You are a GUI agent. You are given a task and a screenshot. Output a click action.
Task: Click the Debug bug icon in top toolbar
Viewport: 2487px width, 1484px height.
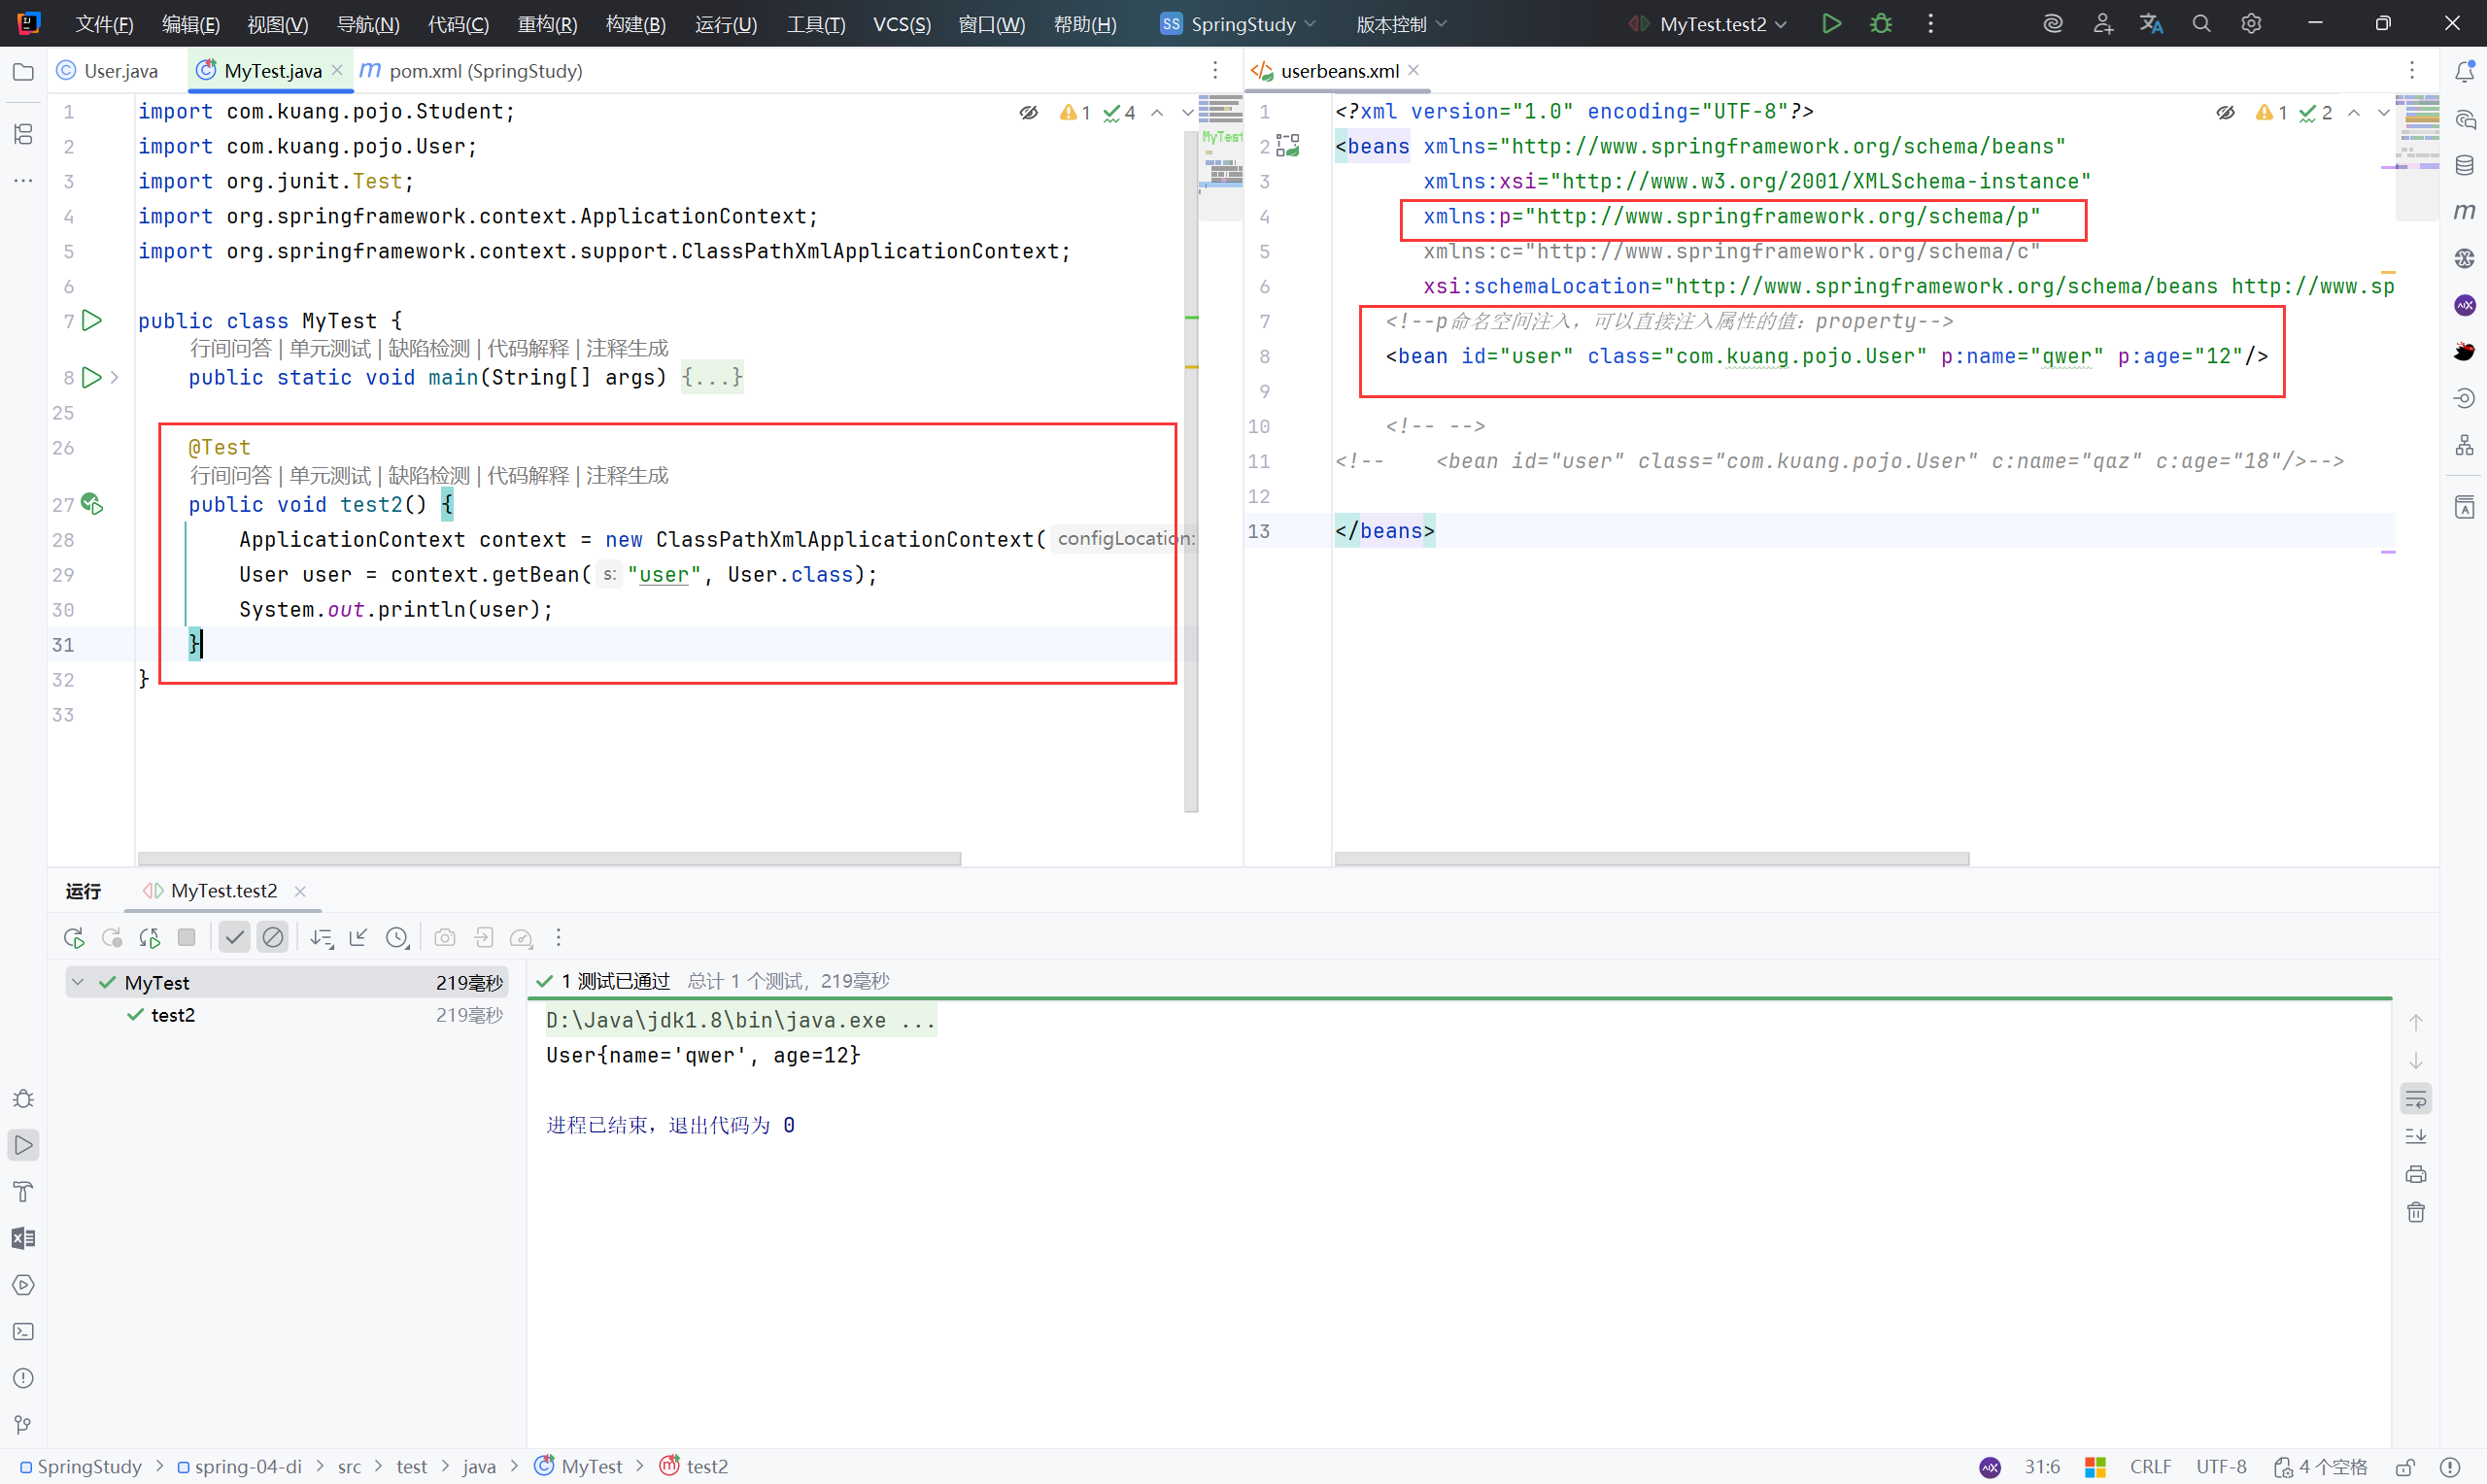1880,24
